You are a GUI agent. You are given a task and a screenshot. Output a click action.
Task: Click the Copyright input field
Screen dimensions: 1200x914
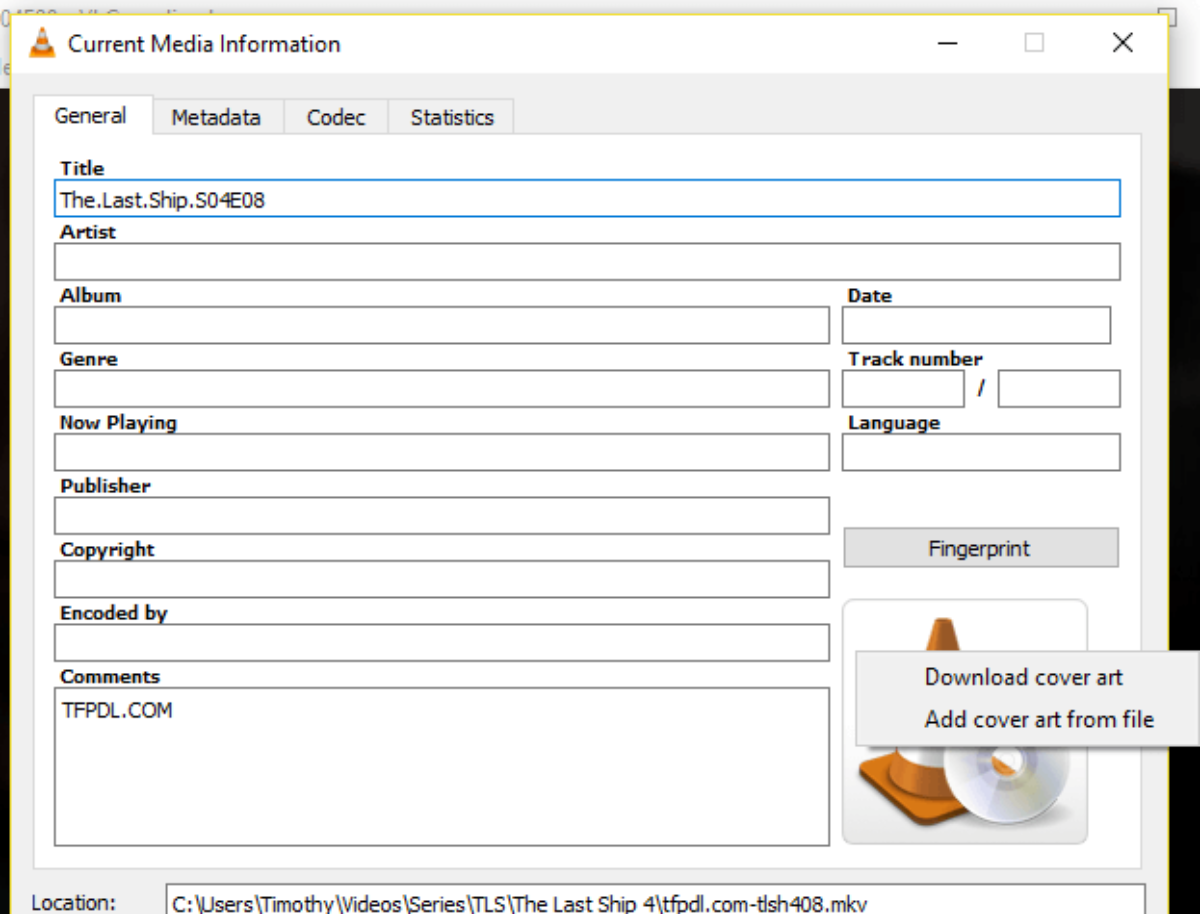442,579
